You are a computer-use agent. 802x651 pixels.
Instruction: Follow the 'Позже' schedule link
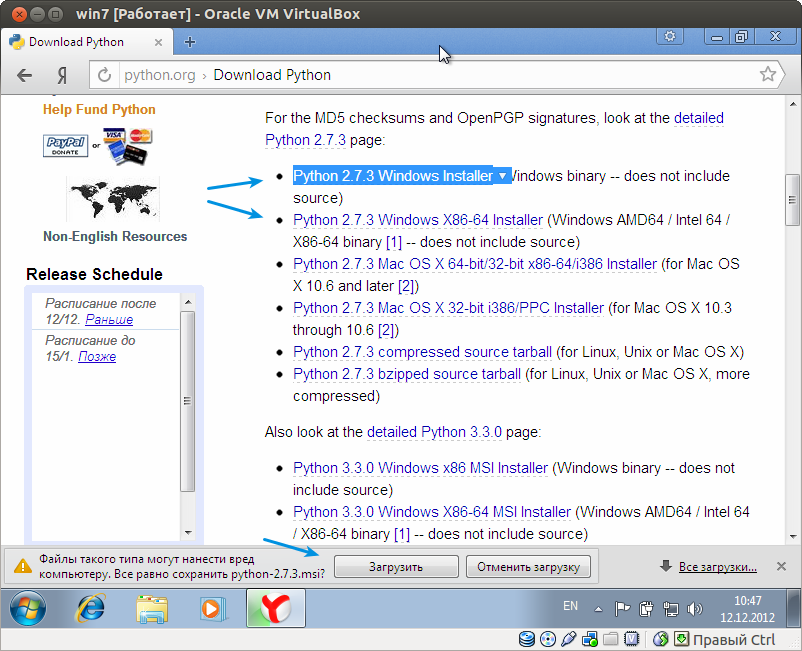coord(97,356)
